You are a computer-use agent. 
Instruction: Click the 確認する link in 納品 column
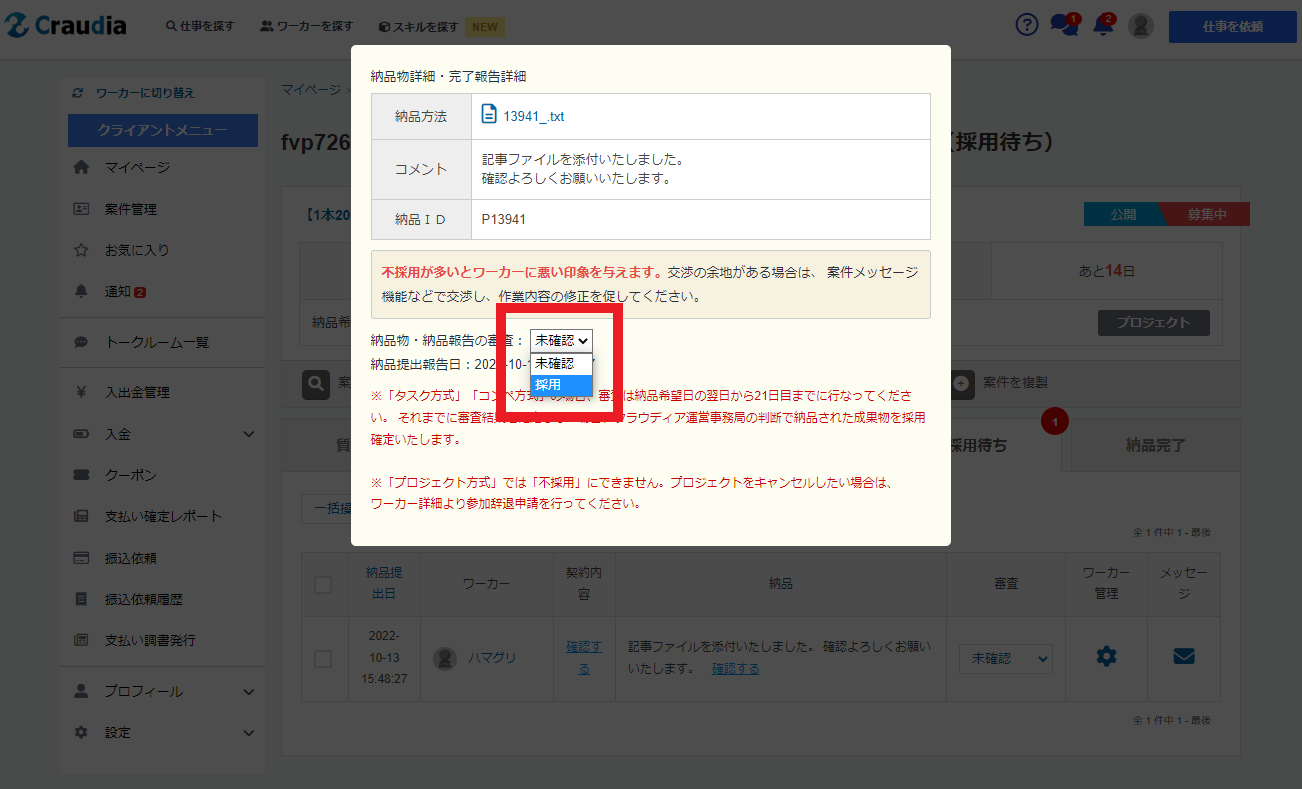[x=735, y=668]
